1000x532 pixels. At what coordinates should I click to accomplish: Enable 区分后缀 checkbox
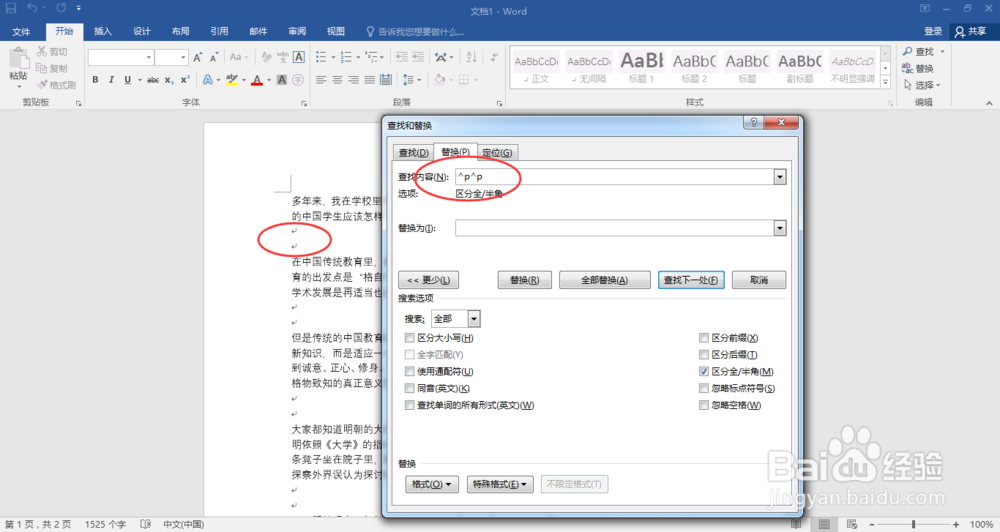pos(704,355)
